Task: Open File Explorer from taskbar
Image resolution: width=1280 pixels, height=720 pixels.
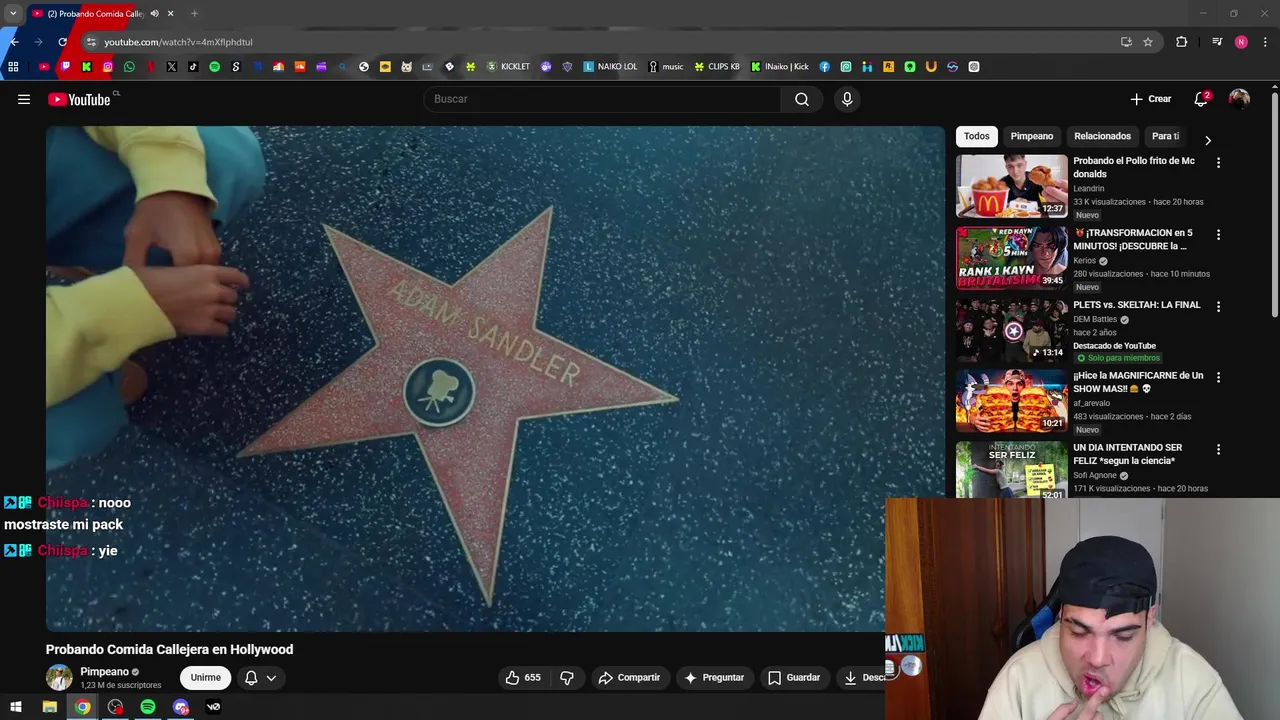Action: click(49, 707)
